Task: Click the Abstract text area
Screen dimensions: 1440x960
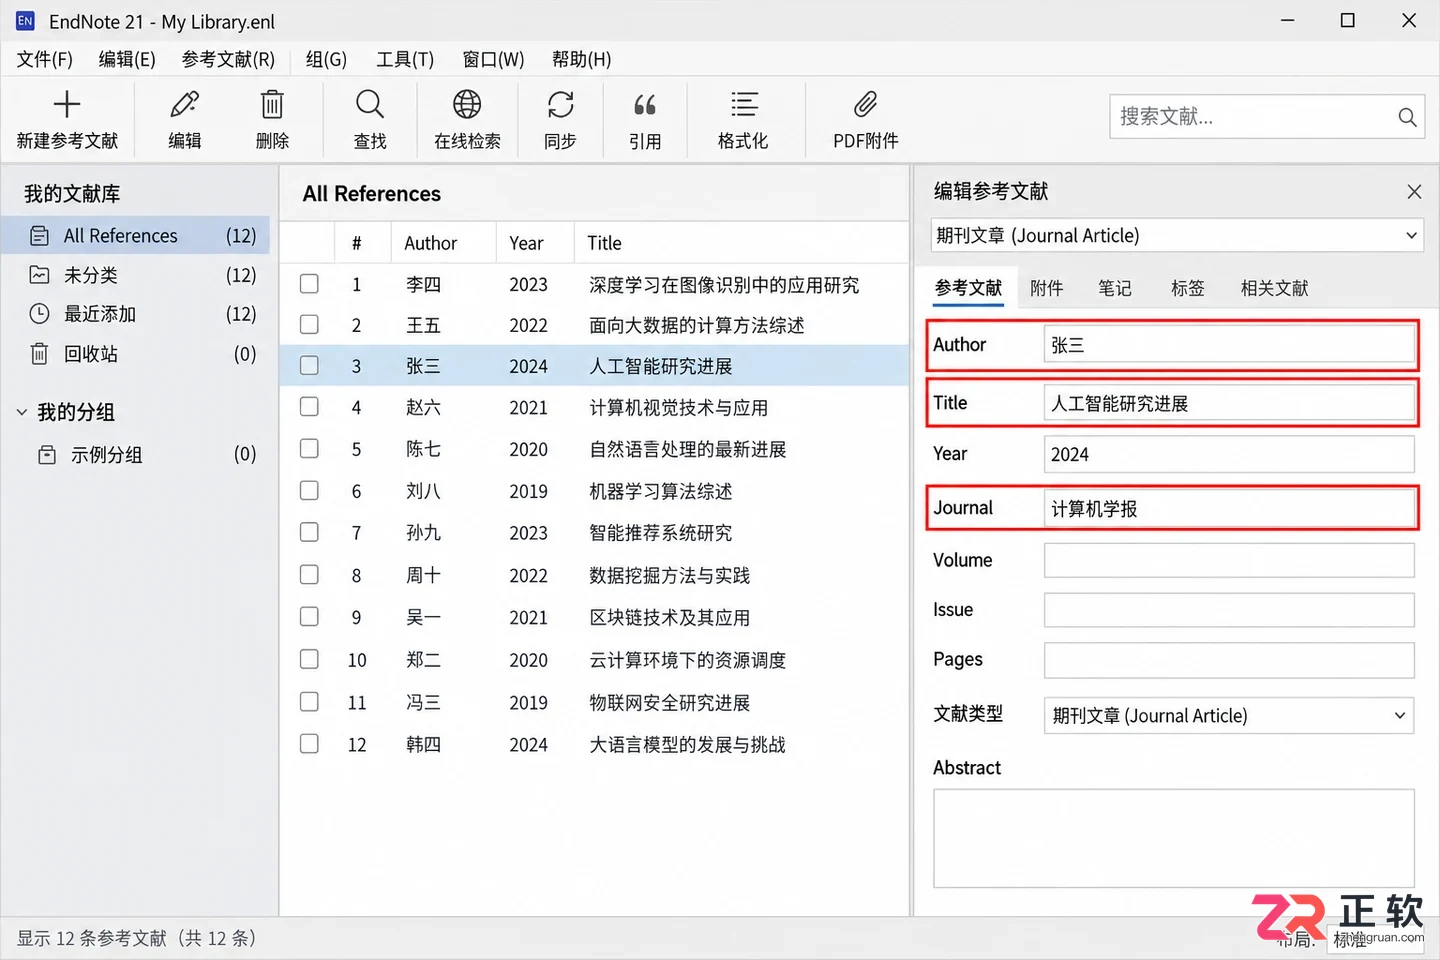Action: pos(1174,838)
